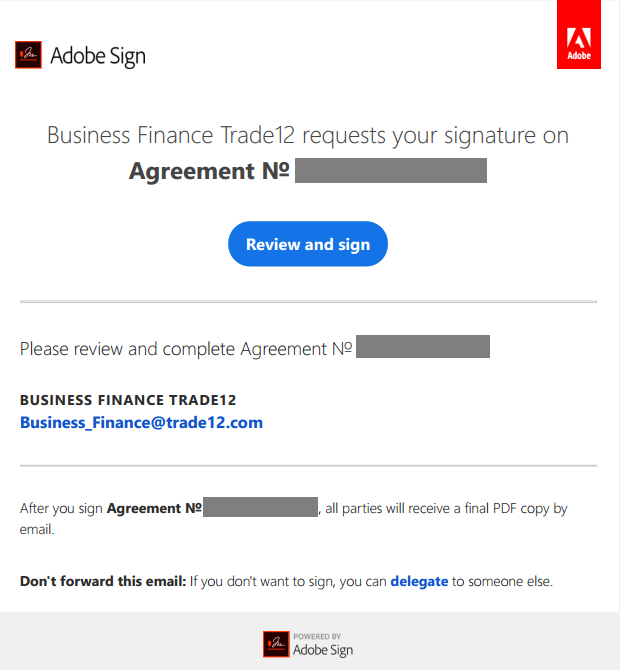Click the footer Adobe Sign signature icon
The width and height of the screenshot is (620, 670).
pyautogui.click(x=276, y=644)
